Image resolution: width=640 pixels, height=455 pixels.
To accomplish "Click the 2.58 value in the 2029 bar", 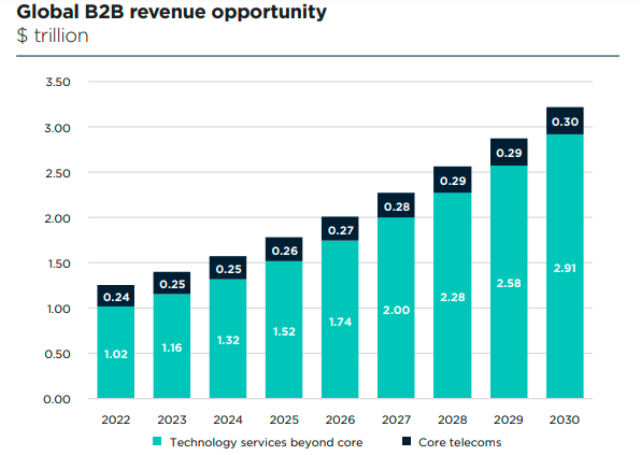I will pyautogui.click(x=509, y=283).
